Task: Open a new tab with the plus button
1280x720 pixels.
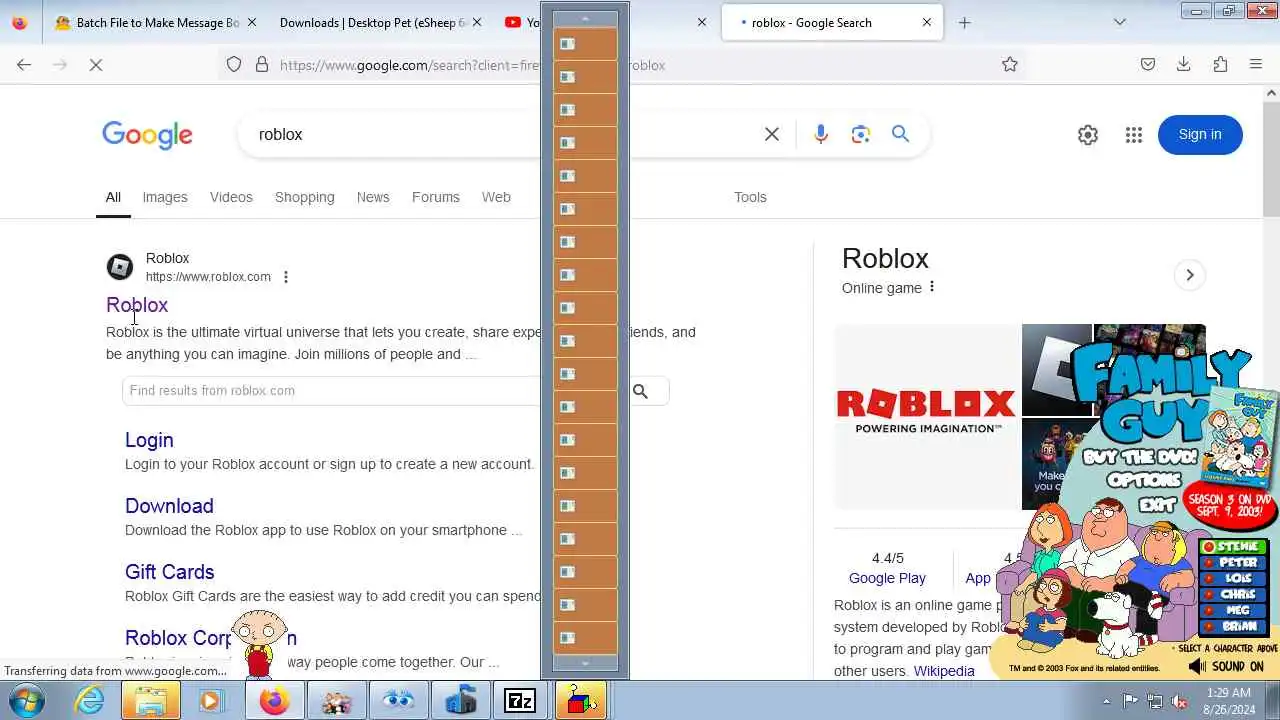Action: [964, 22]
